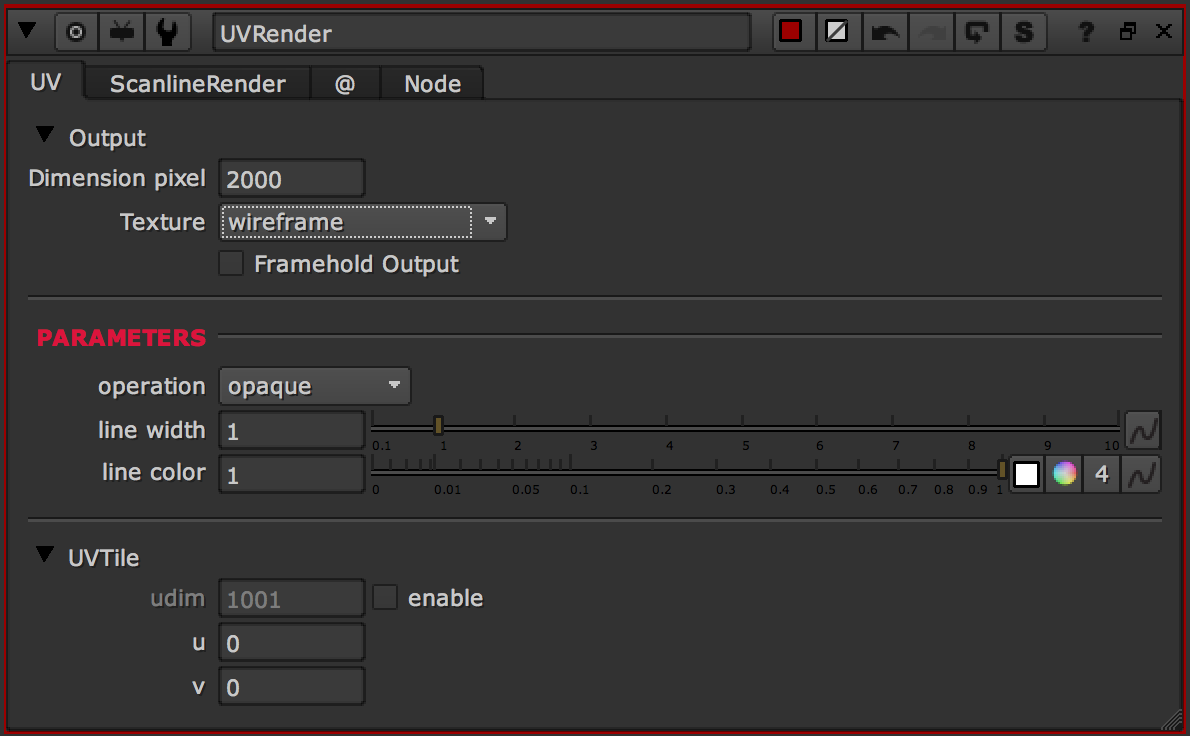Undo the last parameter change

pos(884,31)
